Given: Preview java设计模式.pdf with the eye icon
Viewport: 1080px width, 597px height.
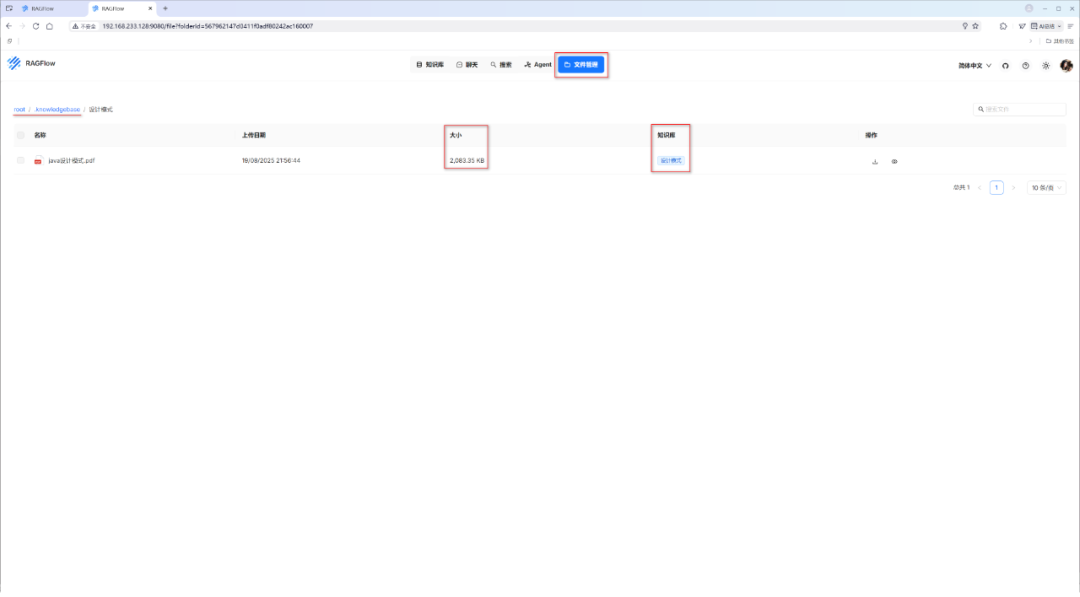Looking at the screenshot, I should click(894, 162).
